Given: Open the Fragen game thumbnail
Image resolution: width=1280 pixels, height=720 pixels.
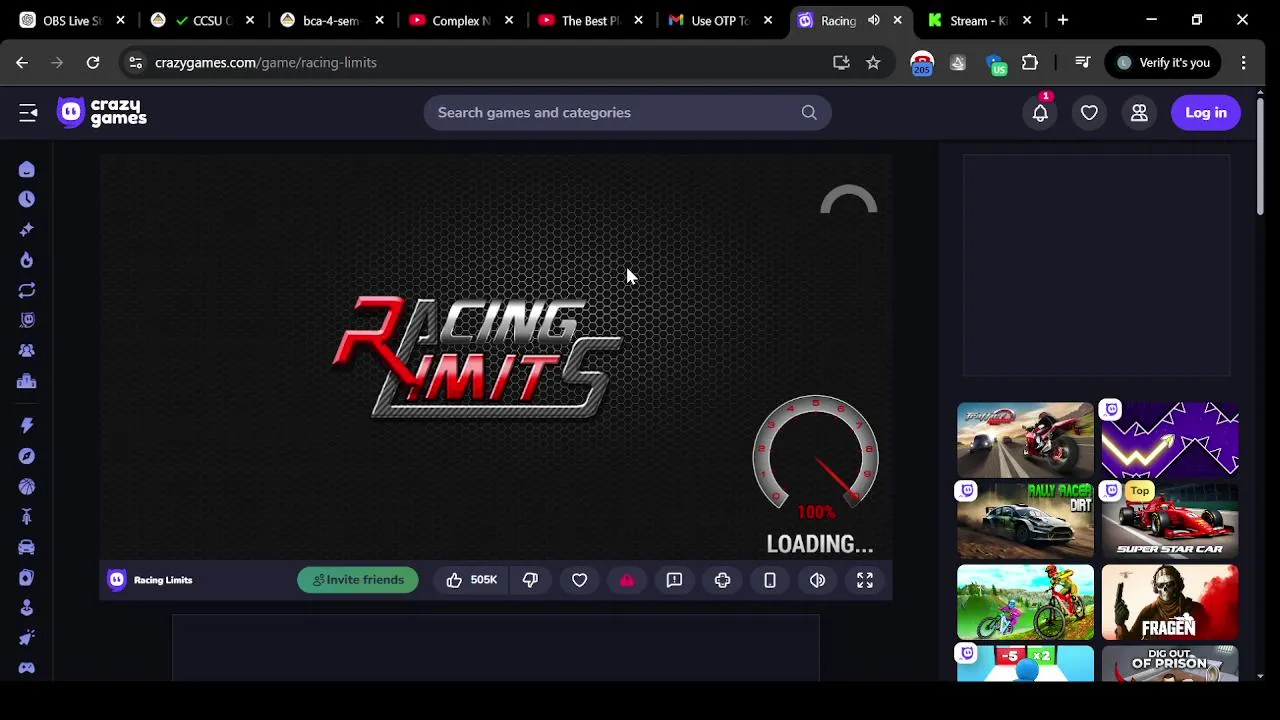Looking at the screenshot, I should click(x=1170, y=602).
